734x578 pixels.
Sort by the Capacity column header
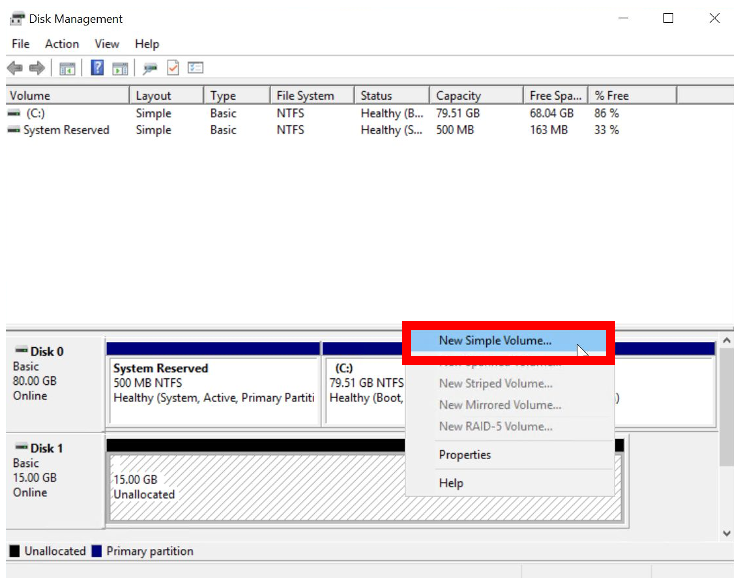[459, 96]
